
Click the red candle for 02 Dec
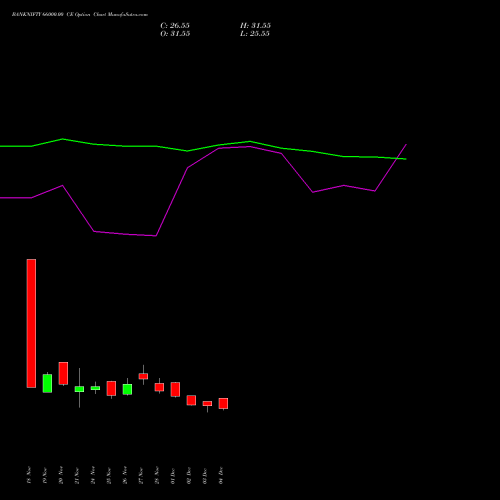pyautogui.click(x=191, y=400)
